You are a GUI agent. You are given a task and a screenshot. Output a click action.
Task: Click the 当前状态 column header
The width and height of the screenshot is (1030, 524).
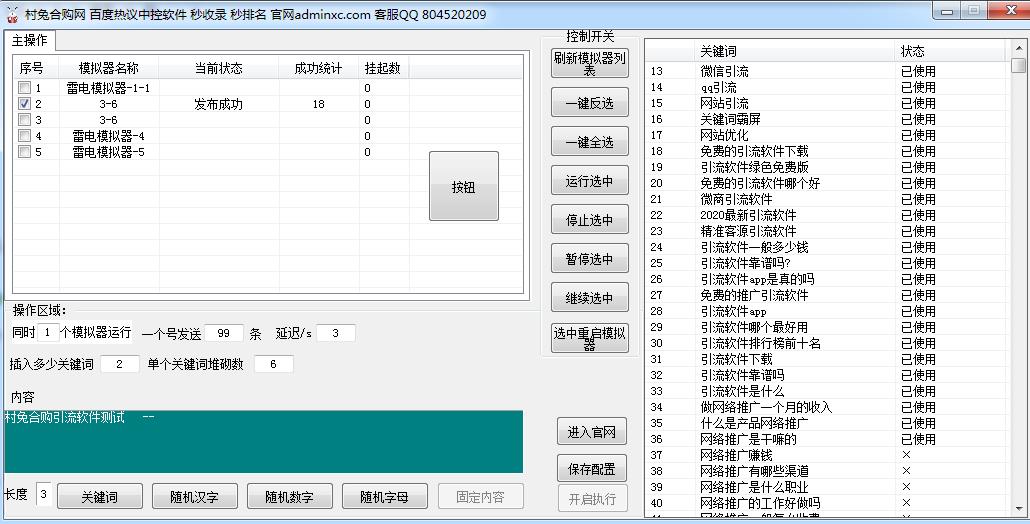219,68
